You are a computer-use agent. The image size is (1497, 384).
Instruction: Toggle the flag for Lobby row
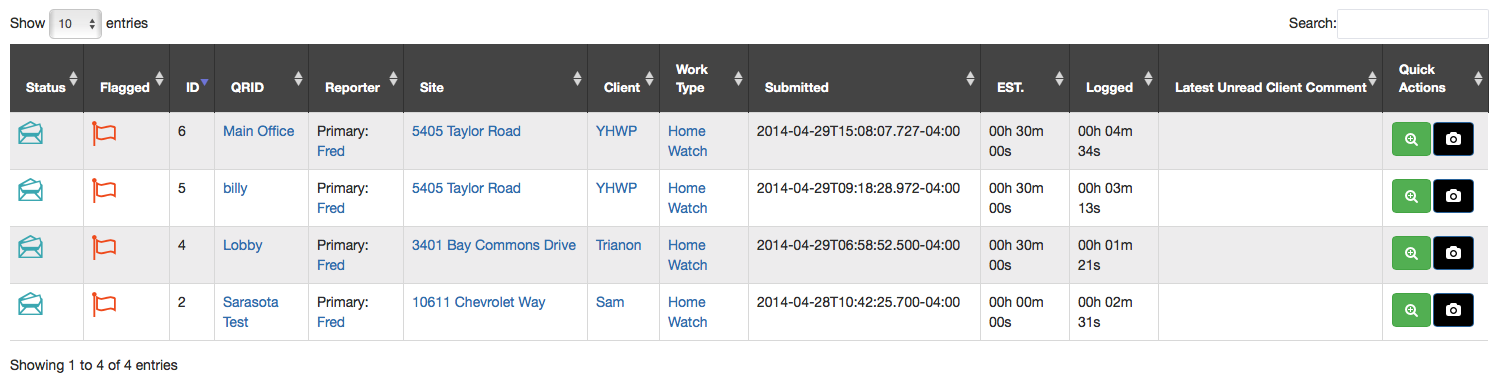104,246
